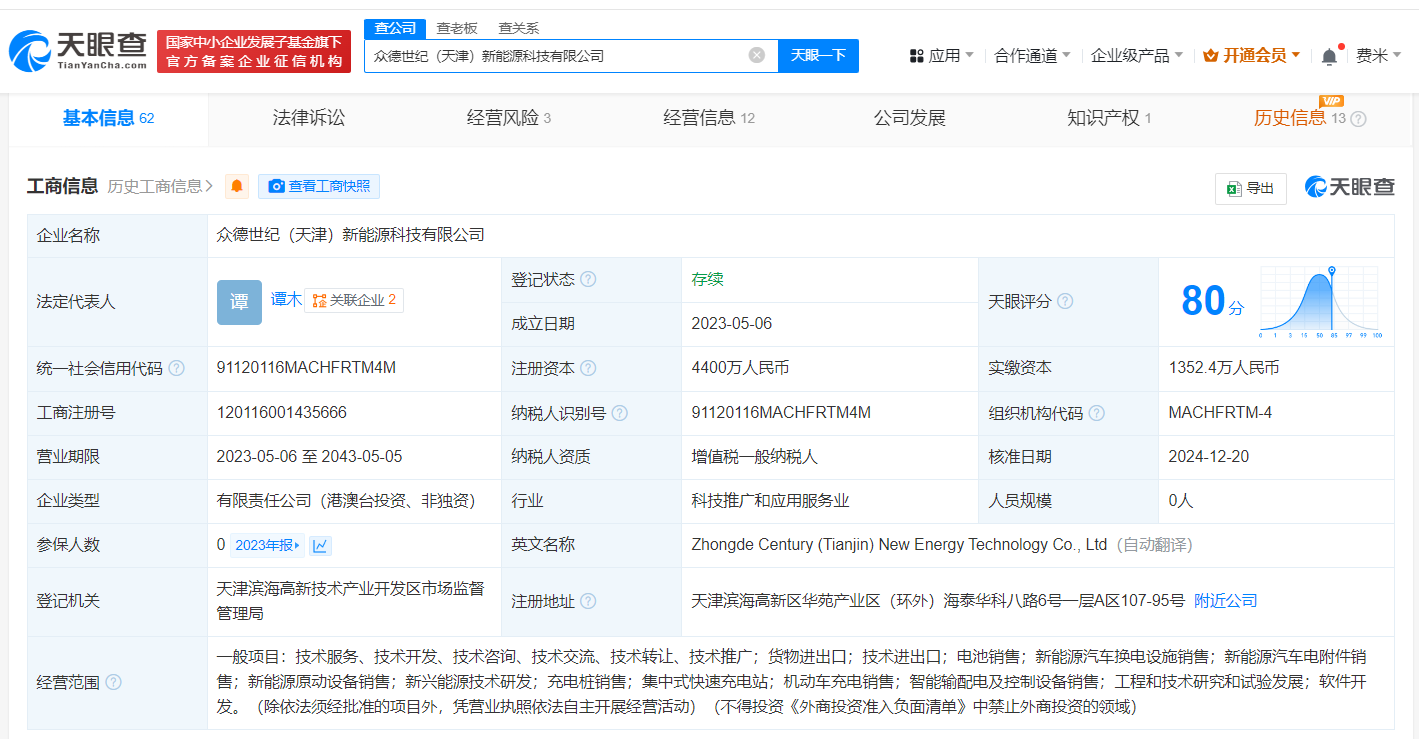Click the 天眼评分 score distribution chart
The height and width of the screenshot is (739, 1419).
pyautogui.click(x=1320, y=302)
